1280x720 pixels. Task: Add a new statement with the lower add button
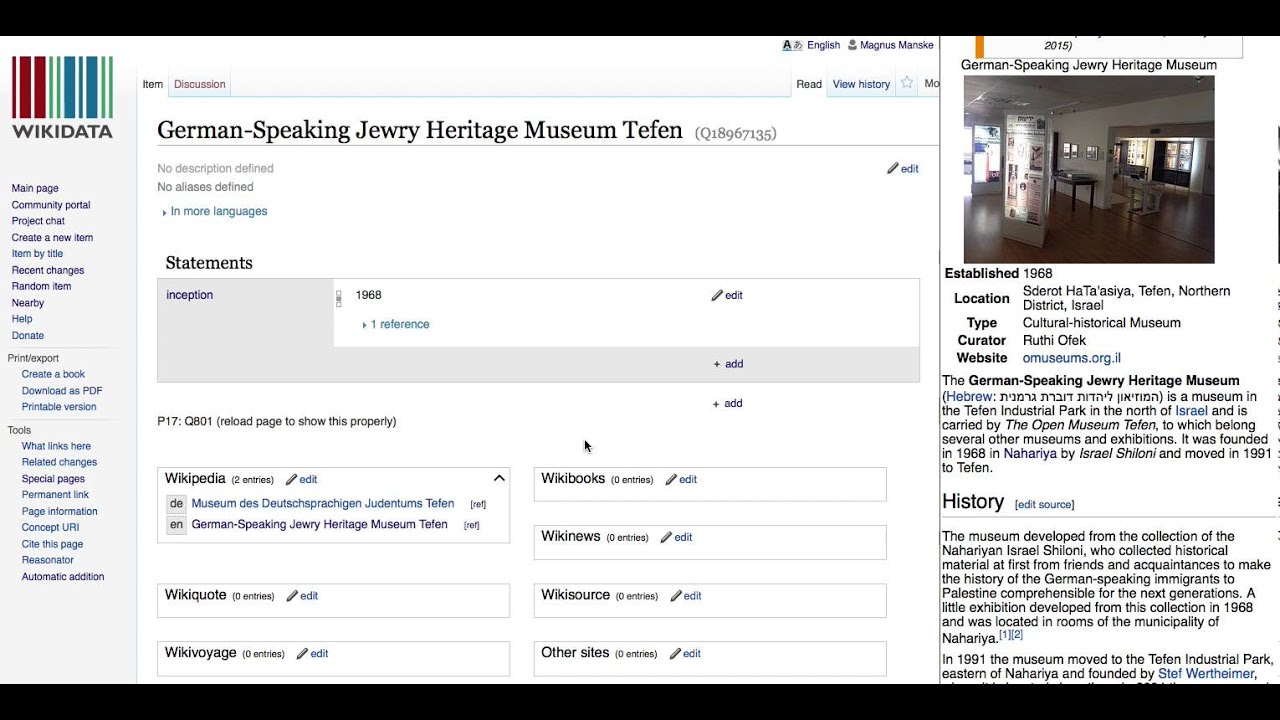(x=727, y=404)
